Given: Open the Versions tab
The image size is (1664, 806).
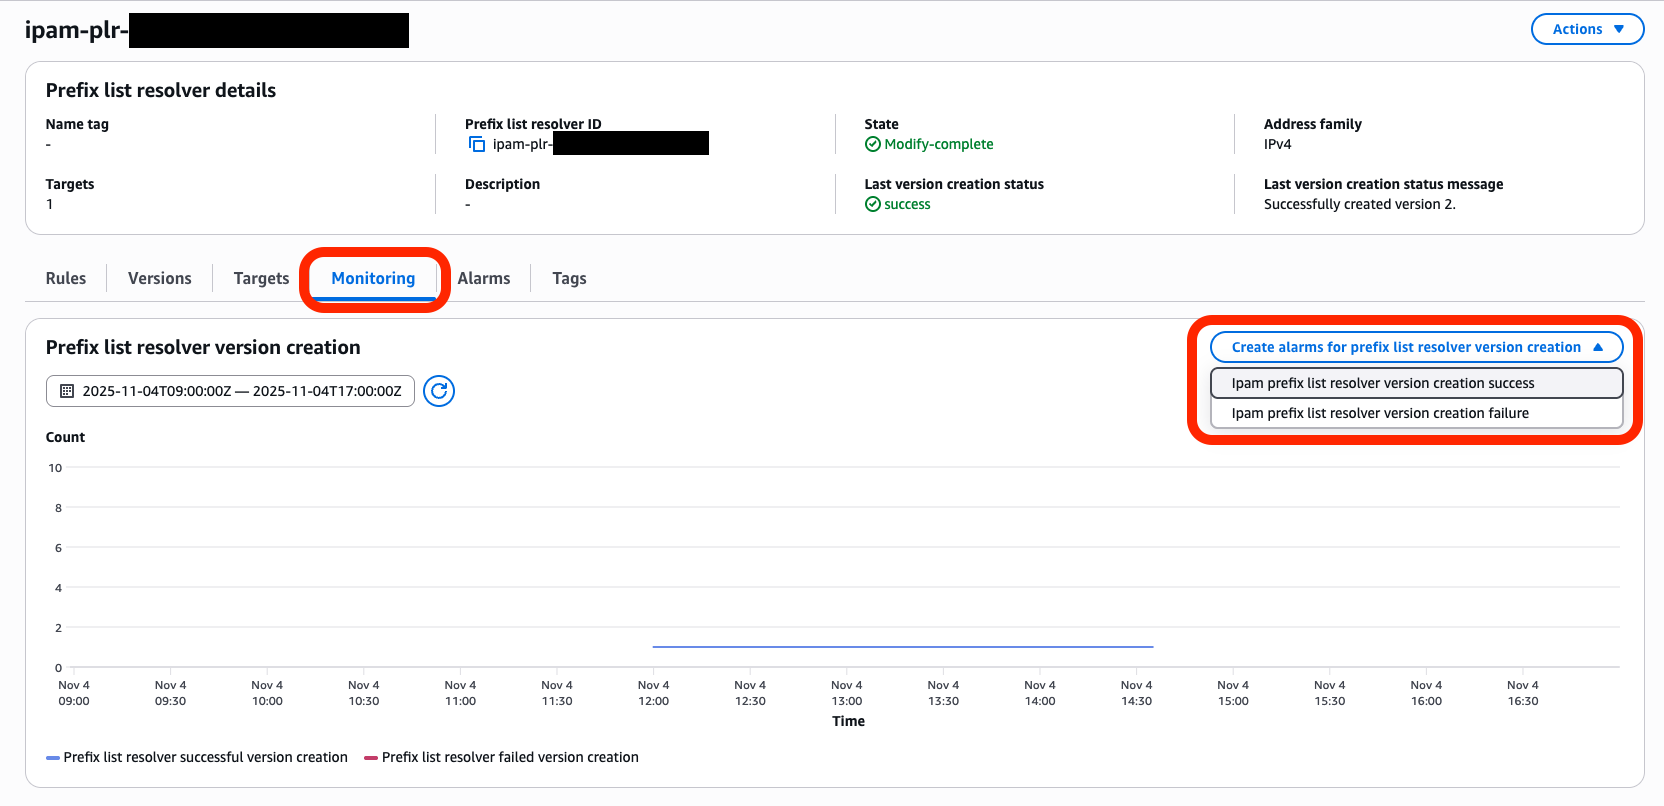Looking at the screenshot, I should [x=160, y=278].
